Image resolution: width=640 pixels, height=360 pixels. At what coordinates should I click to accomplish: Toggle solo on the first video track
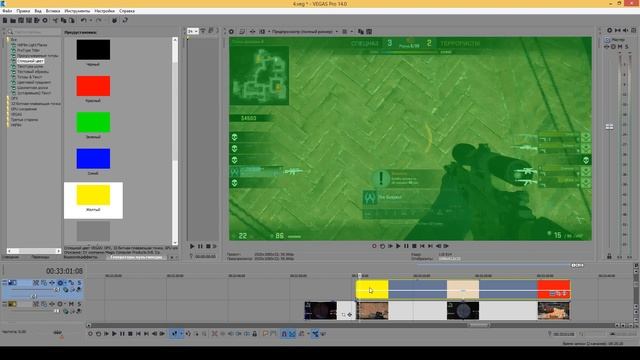[x=79, y=282]
